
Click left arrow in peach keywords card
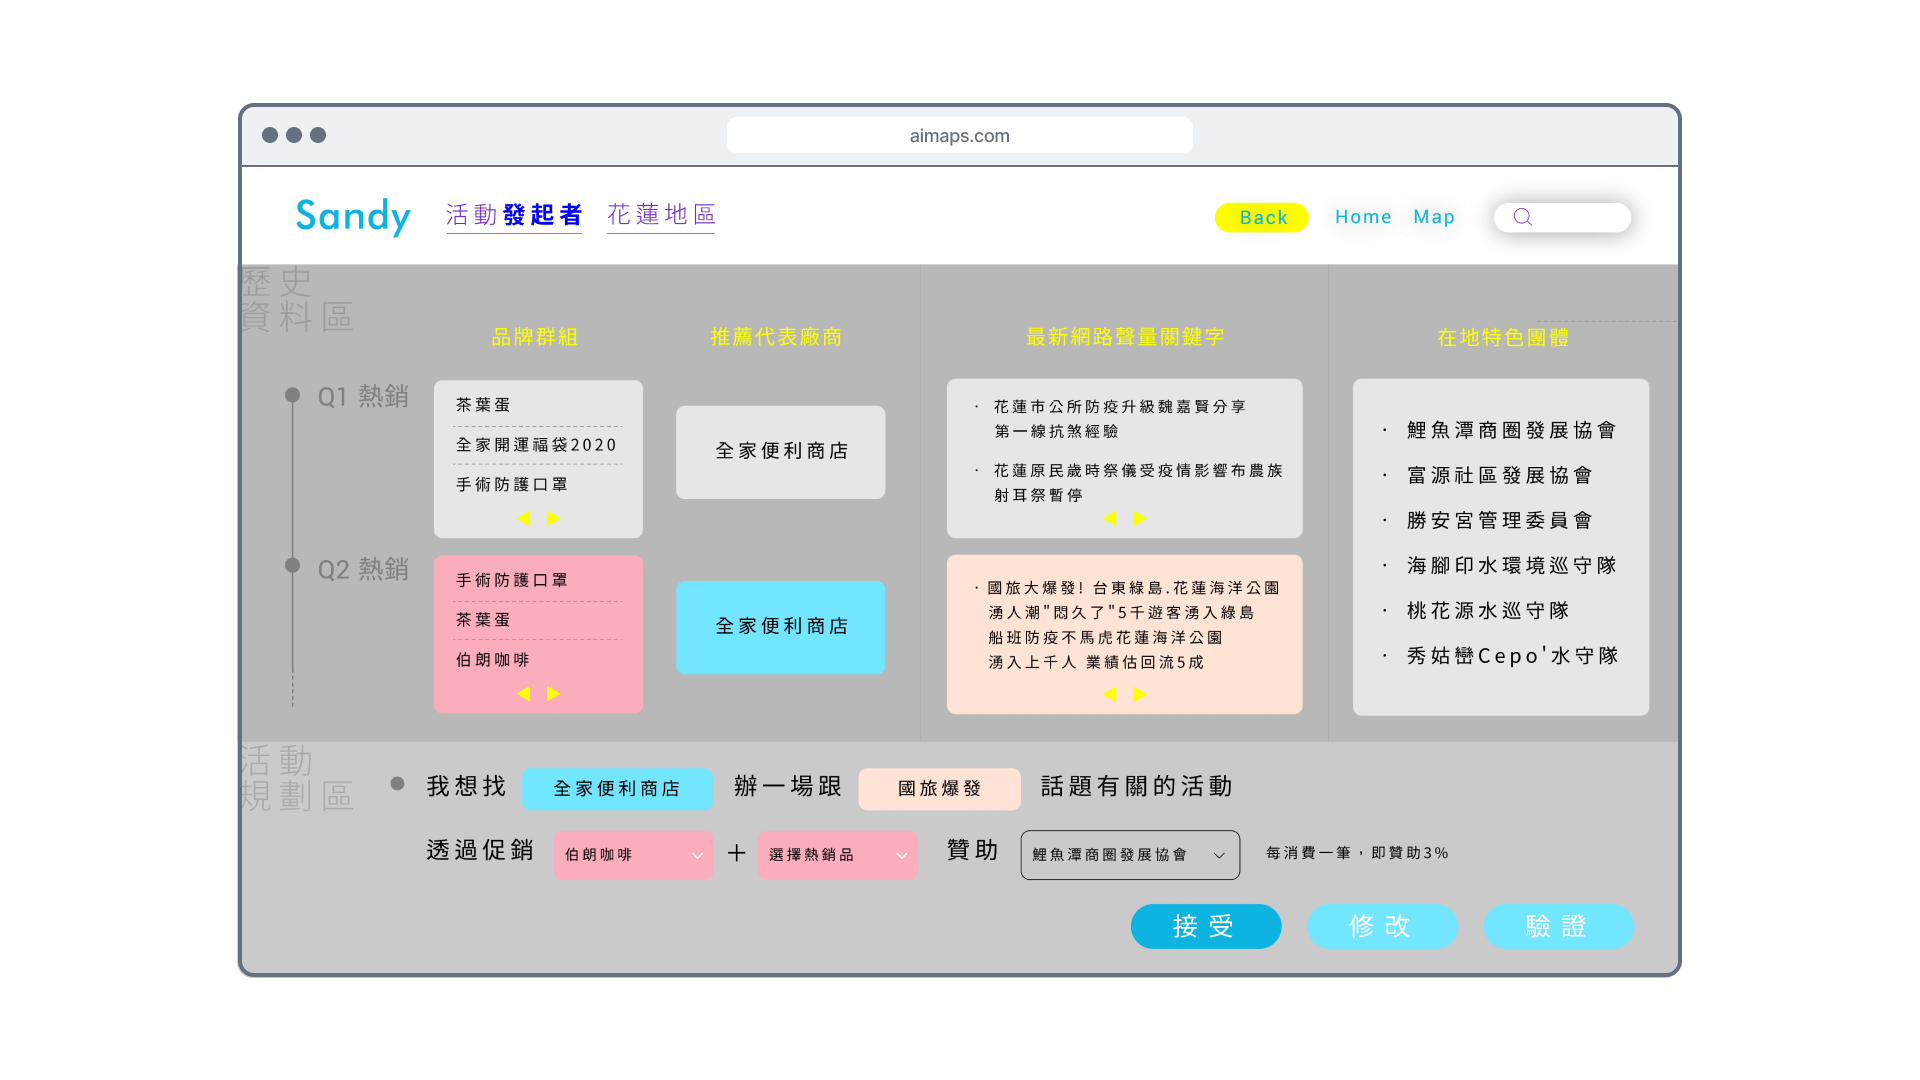point(1109,694)
